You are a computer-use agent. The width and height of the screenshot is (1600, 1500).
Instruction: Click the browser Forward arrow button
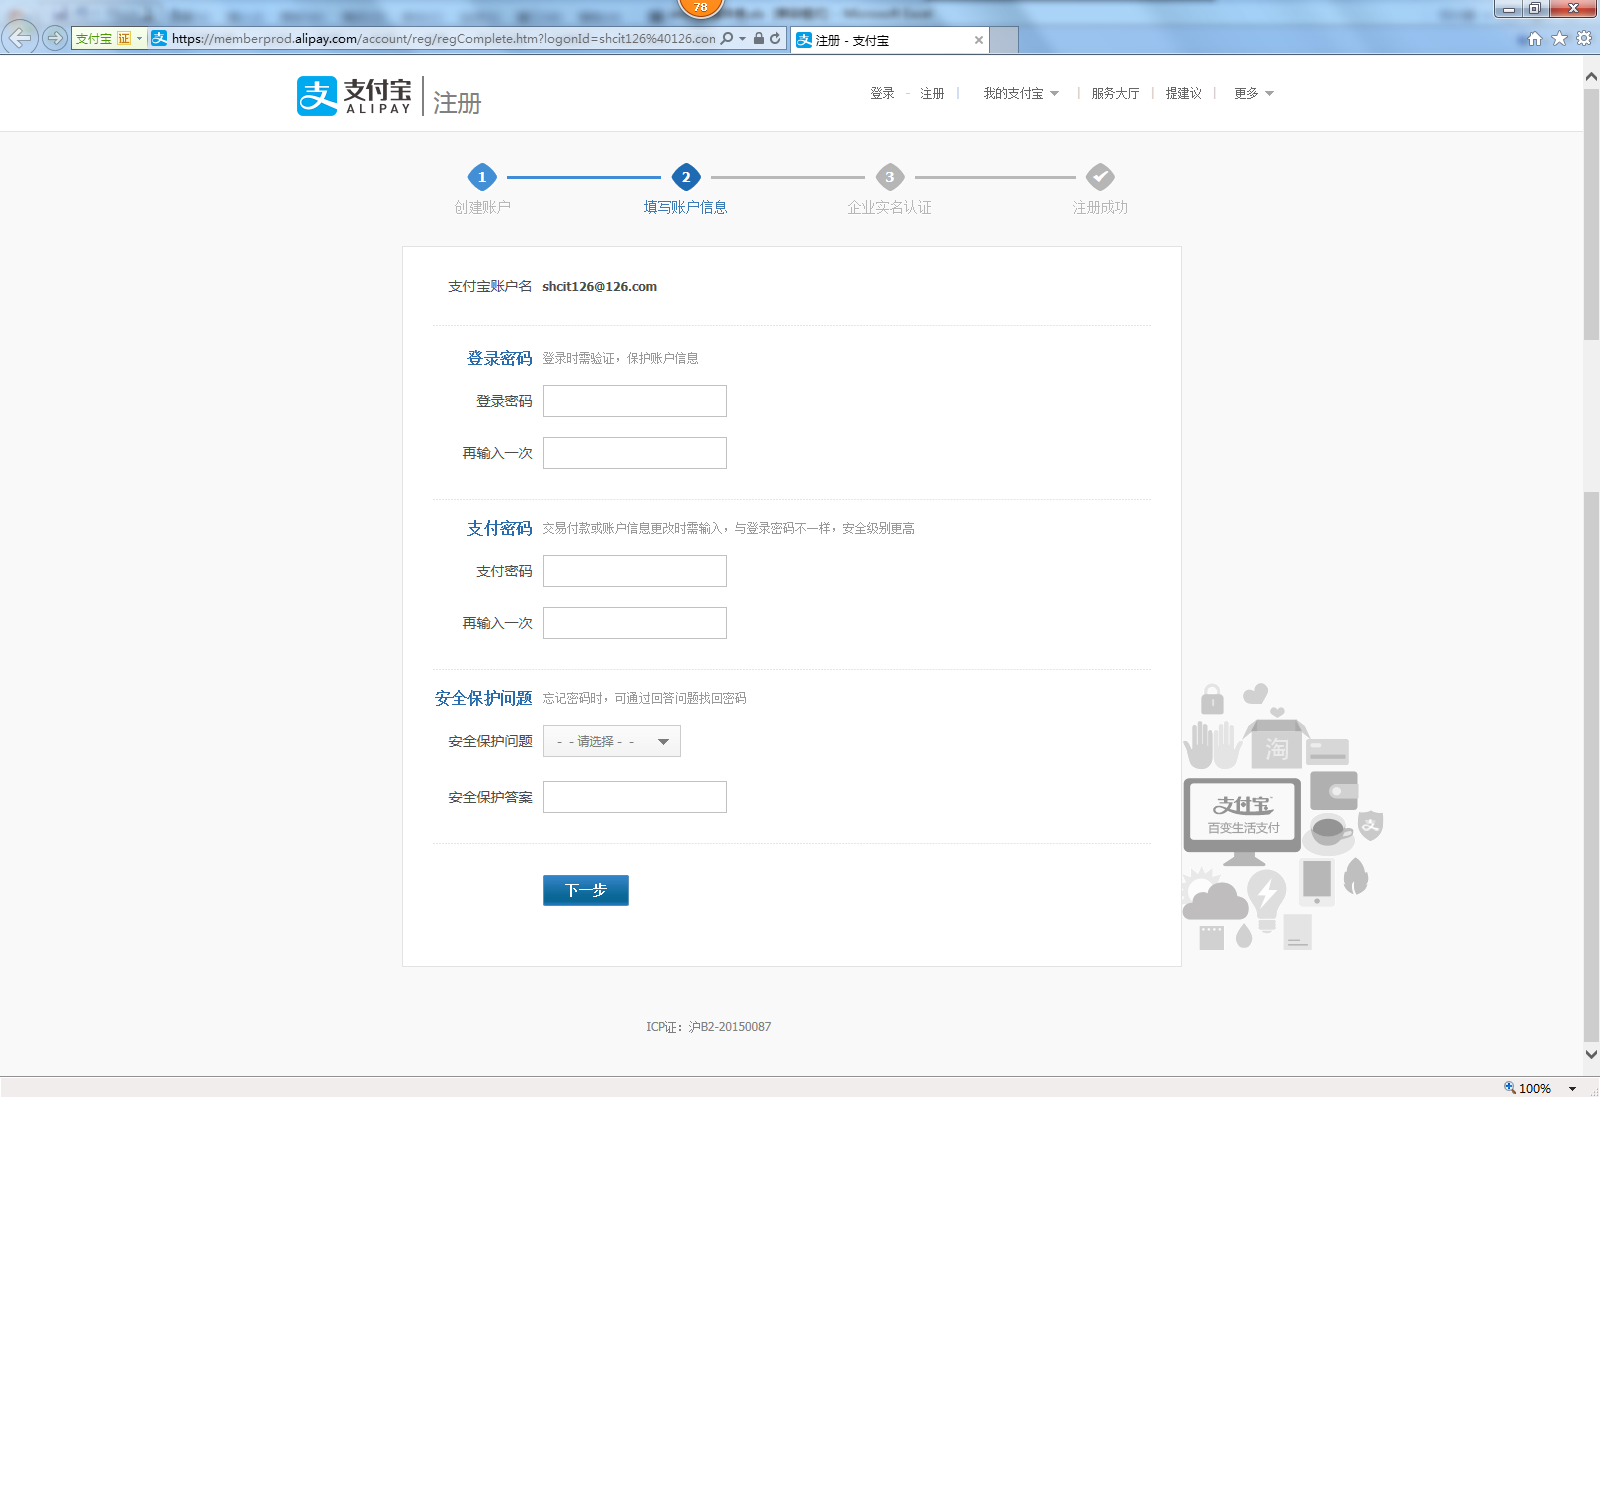[x=54, y=38]
